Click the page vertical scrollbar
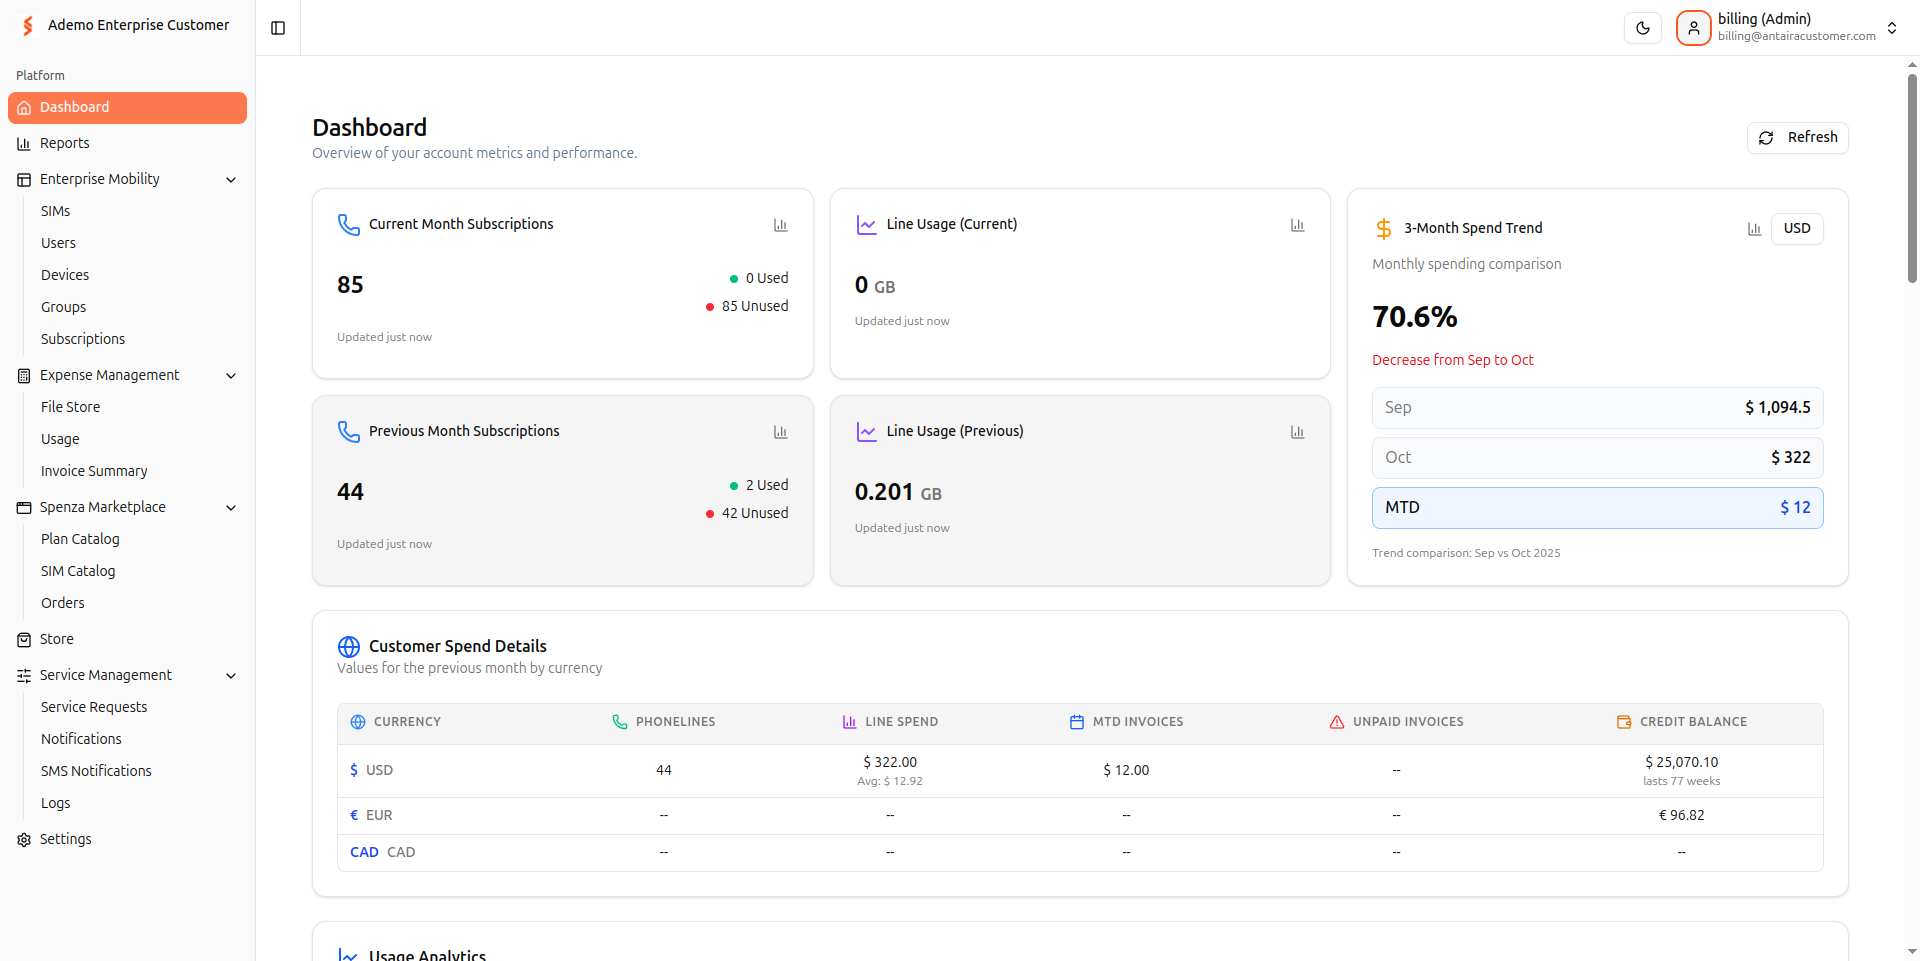1920x961 pixels. pyautogui.click(x=1911, y=180)
